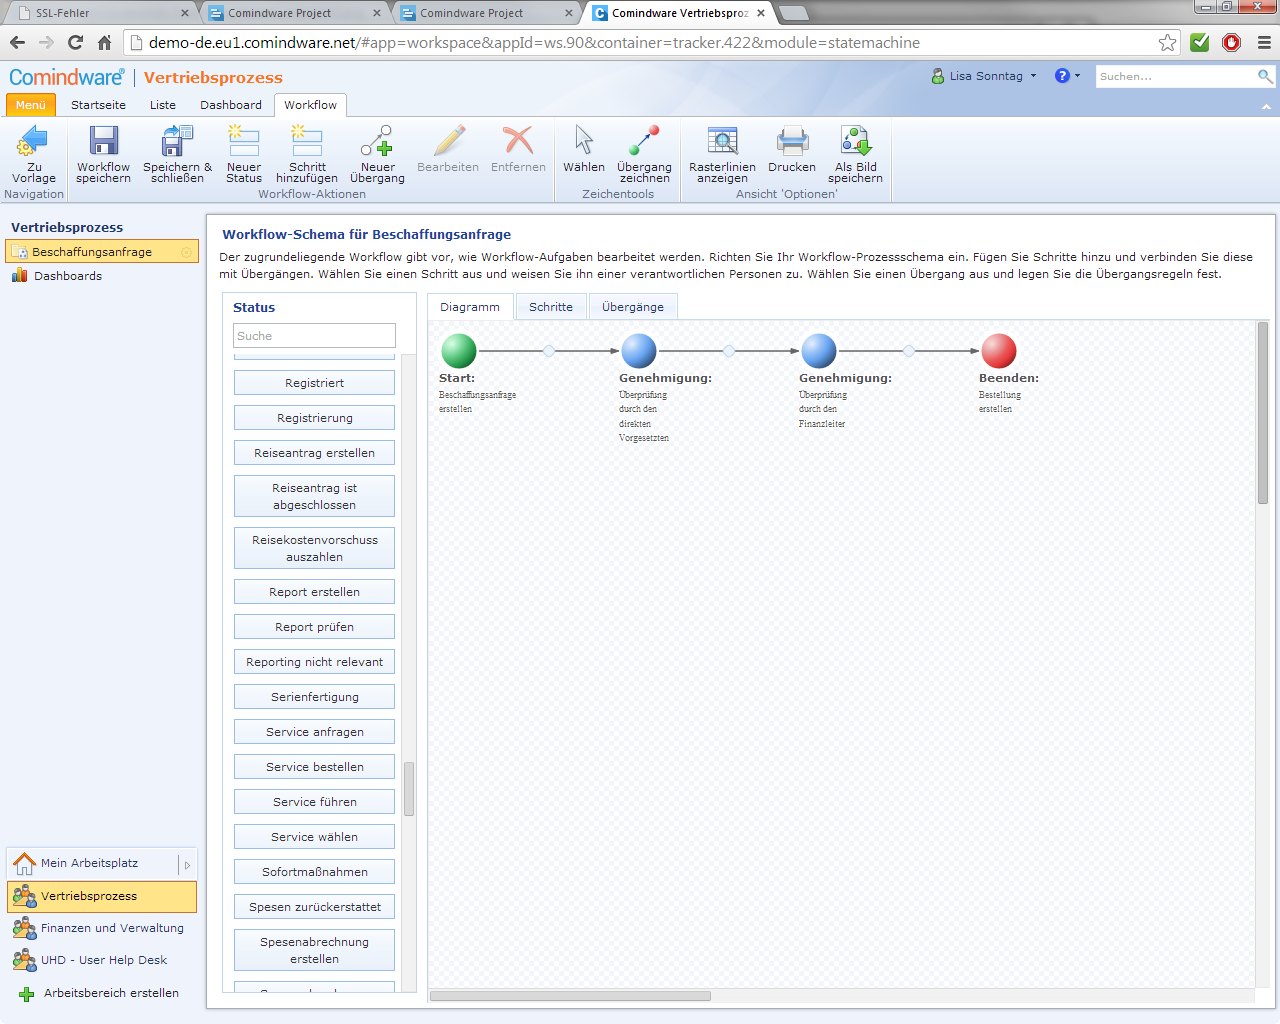Screen dimensions: 1280x1024
Task: Click transition point before Beenden node
Action: click(x=909, y=351)
